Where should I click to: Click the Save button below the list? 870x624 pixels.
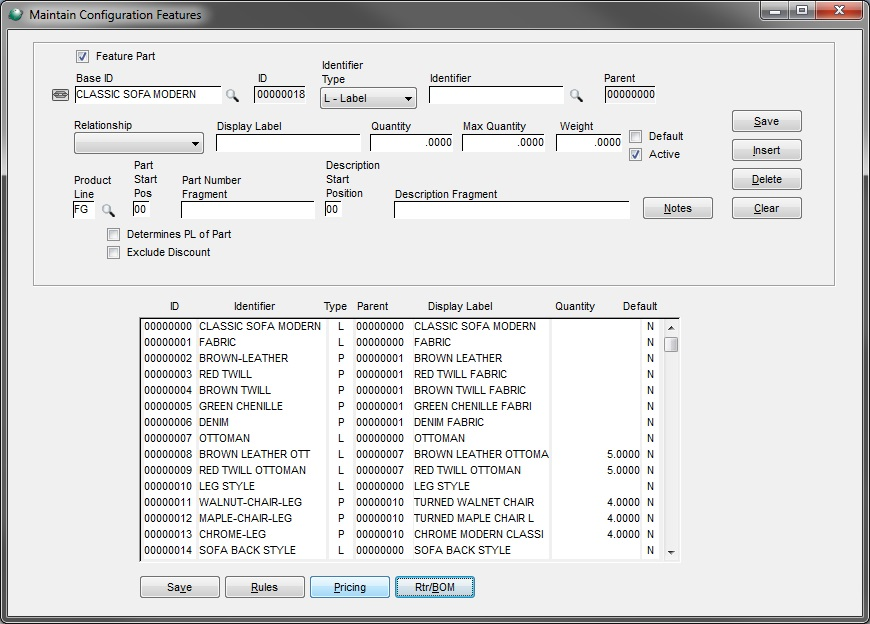180,587
